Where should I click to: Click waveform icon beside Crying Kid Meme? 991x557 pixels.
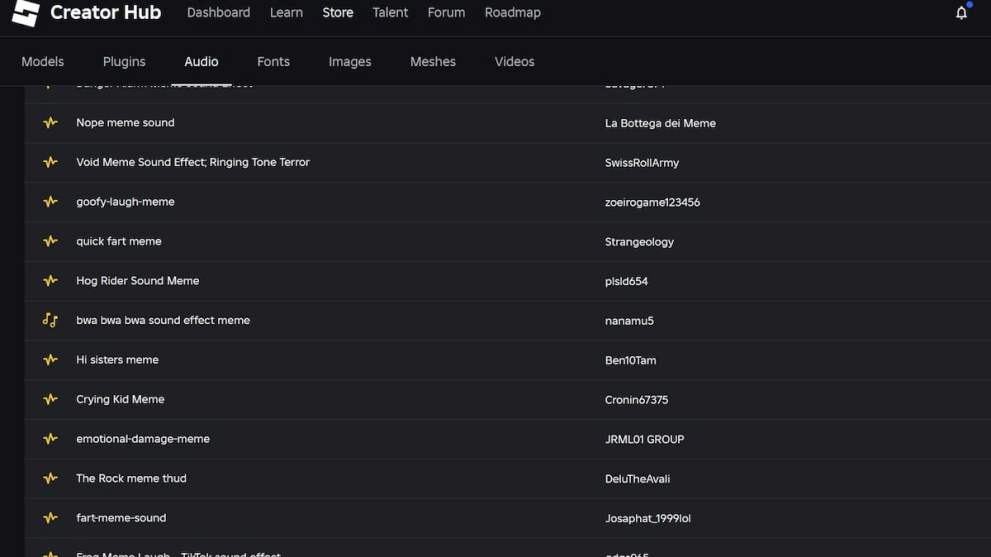click(50, 399)
